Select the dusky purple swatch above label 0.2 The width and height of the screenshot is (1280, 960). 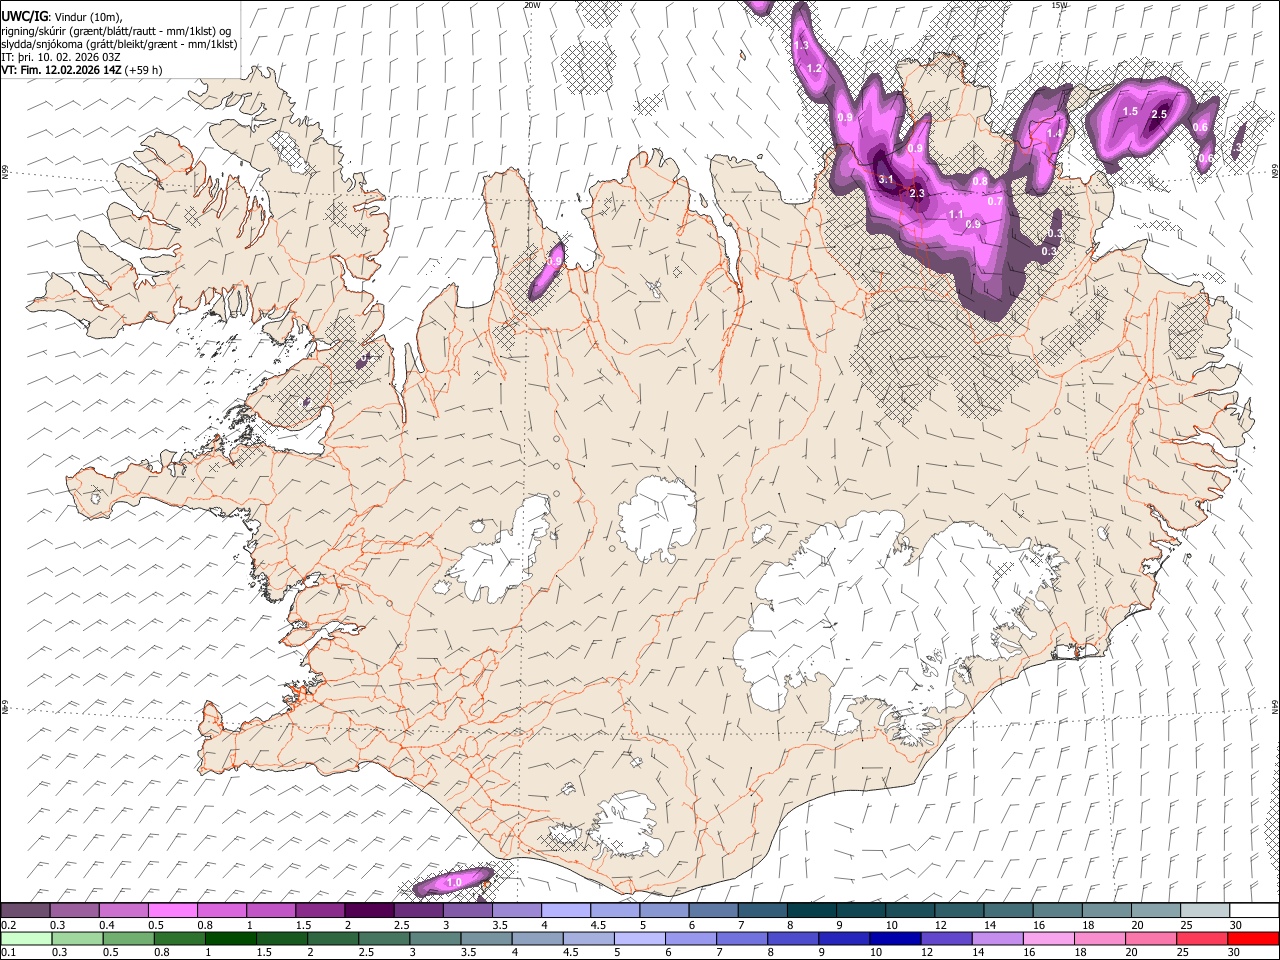(x=25, y=911)
